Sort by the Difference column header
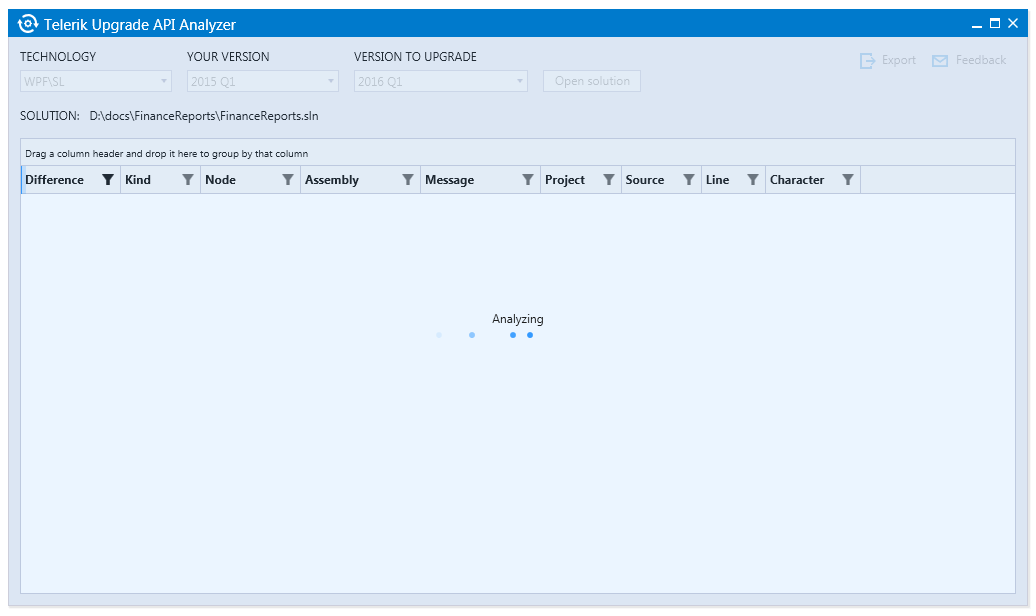The image size is (1036, 616). (x=54, y=180)
